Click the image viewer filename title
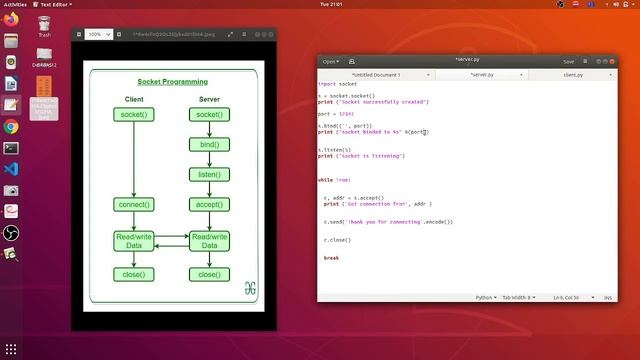640x360 pixels. pos(174,34)
